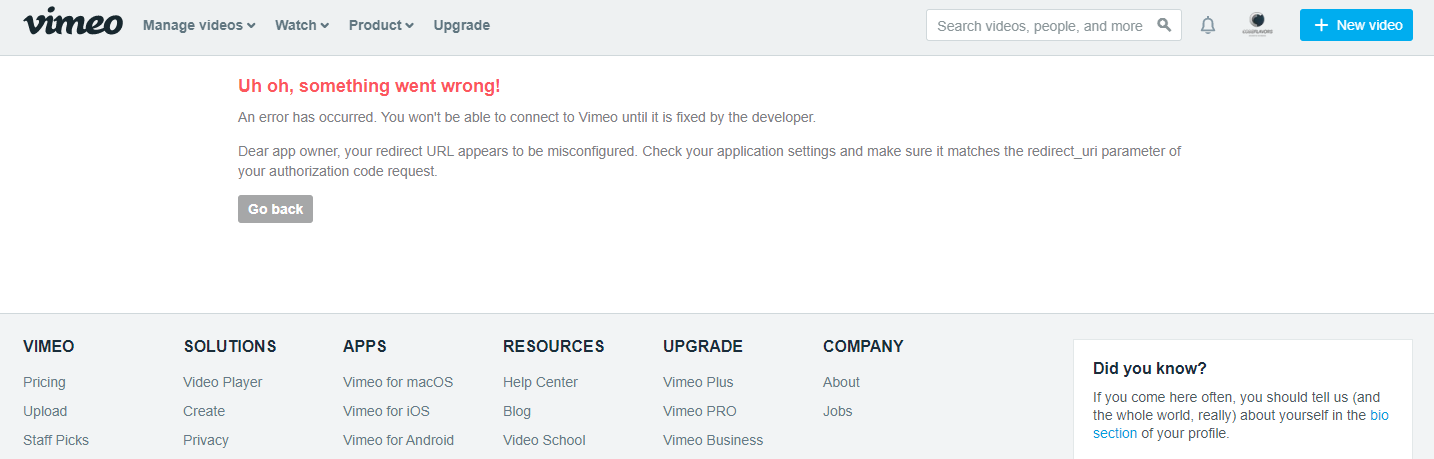This screenshot has width=1434, height=459.
Task: Click the search magnifier icon
Action: point(1164,25)
